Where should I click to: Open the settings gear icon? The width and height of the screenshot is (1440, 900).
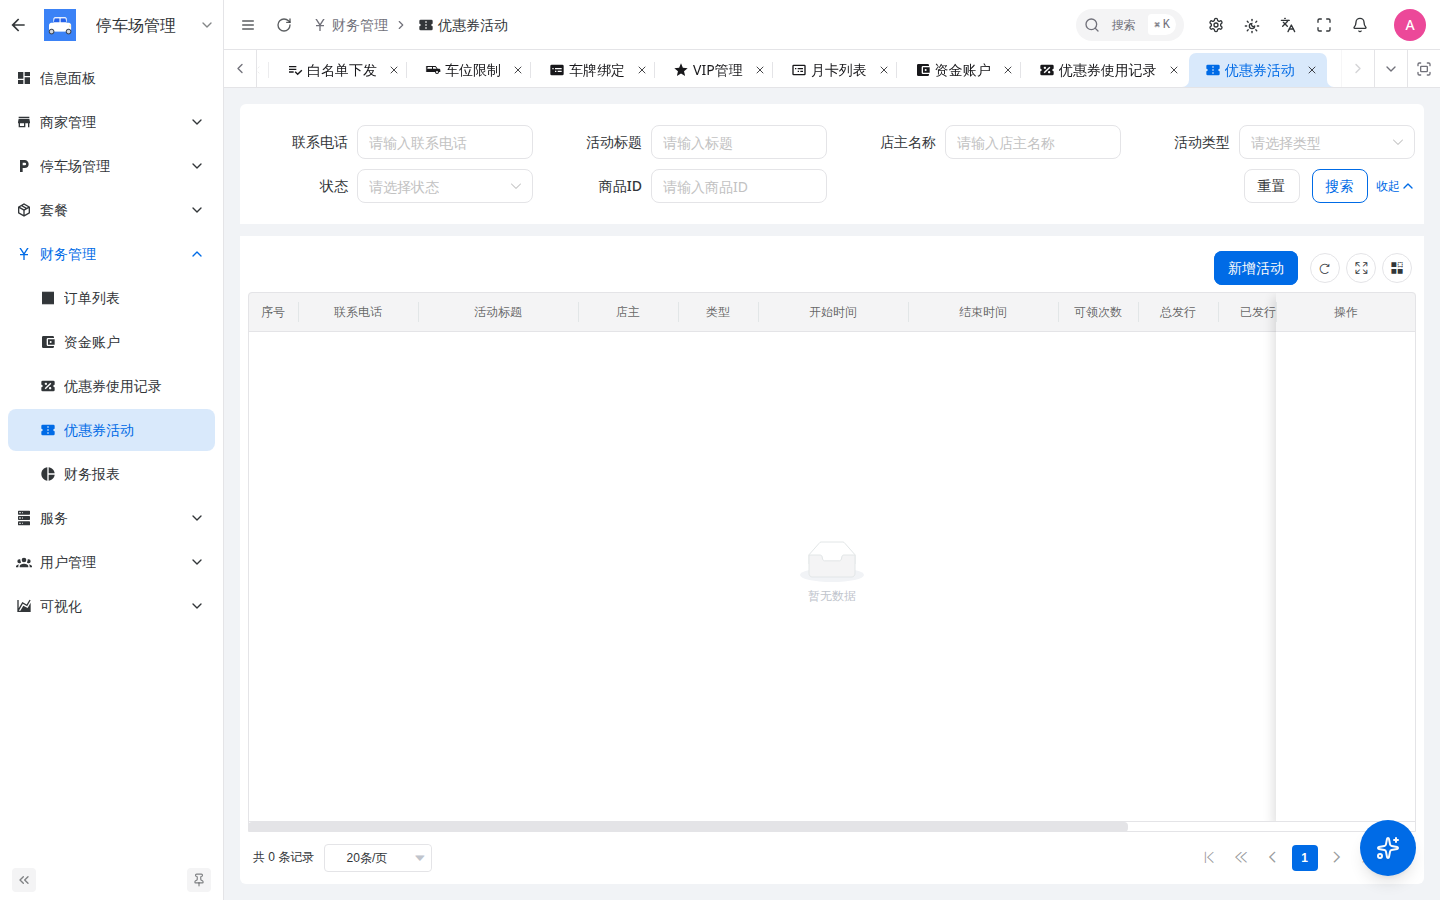click(1216, 25)
